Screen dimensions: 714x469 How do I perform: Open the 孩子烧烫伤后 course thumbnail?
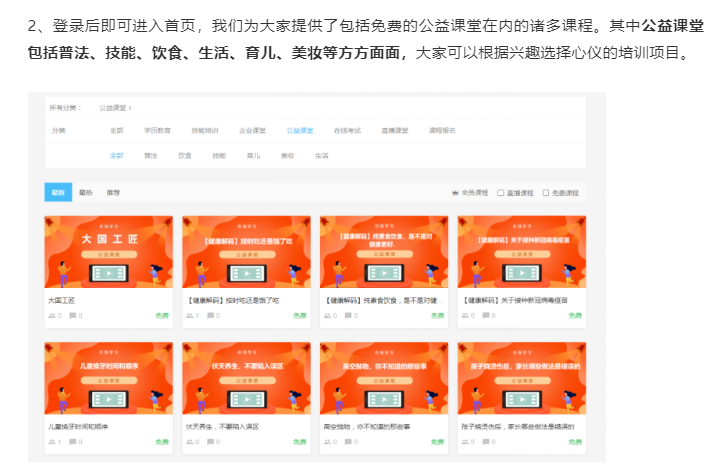point(522,378)
